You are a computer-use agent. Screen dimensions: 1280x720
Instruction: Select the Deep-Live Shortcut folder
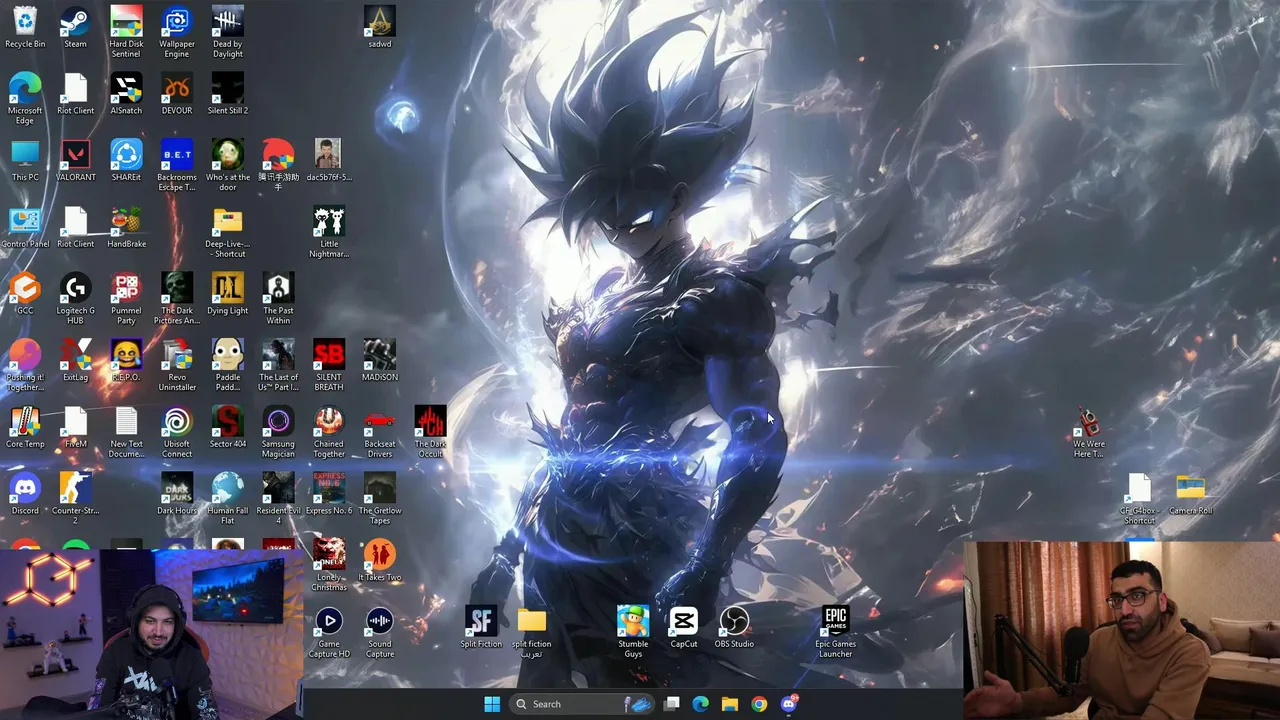227,233
